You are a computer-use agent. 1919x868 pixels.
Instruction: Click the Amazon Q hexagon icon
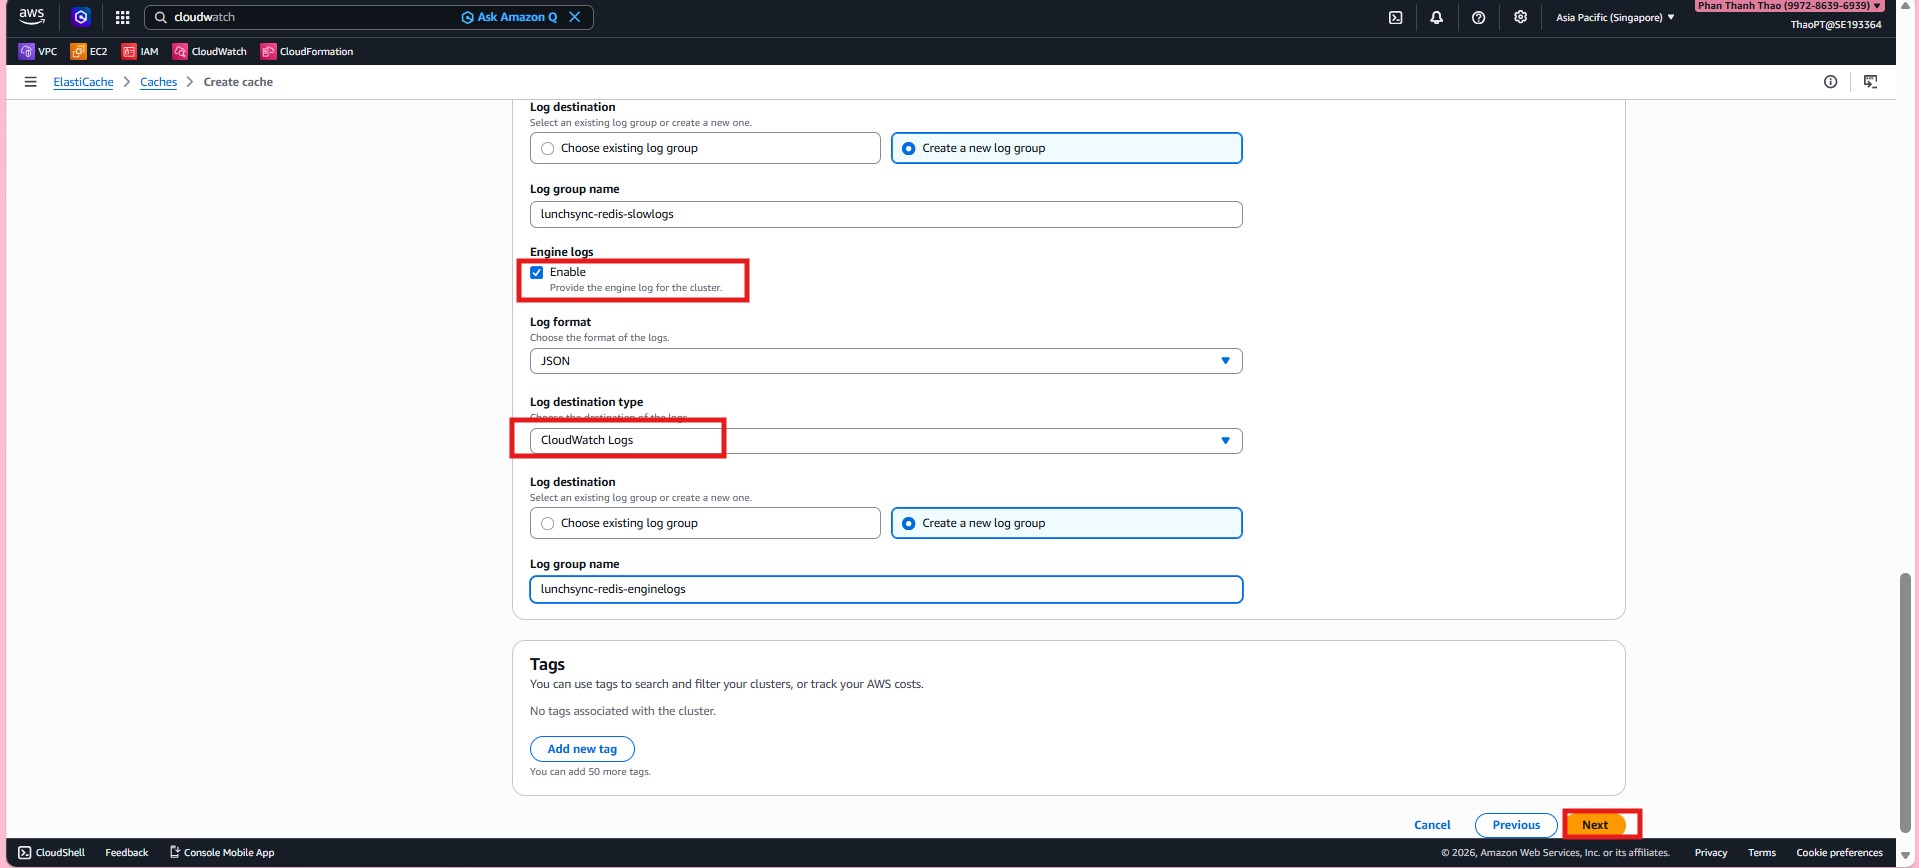81,17
